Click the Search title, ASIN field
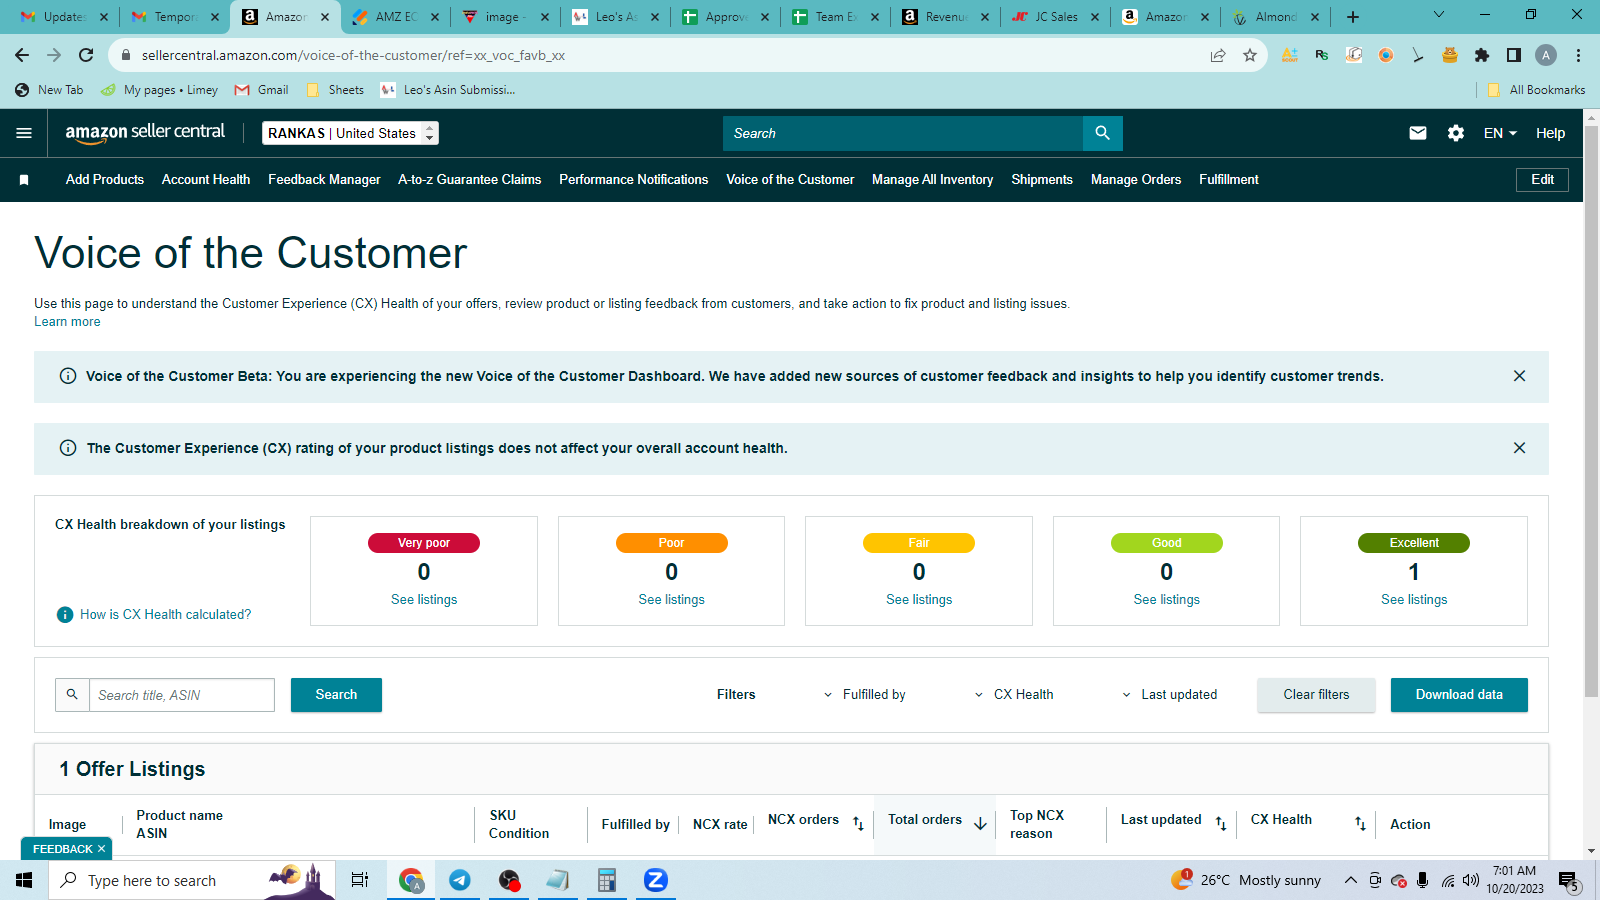1600x900 pixels. (x=182, y=695)
